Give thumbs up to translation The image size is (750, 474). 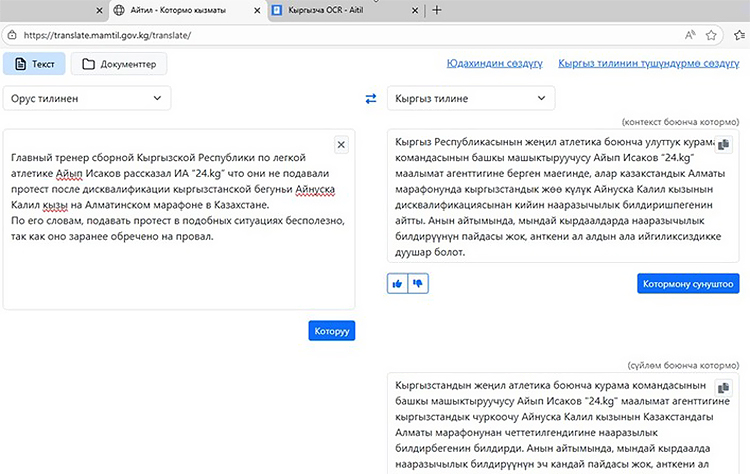point(398,284)
